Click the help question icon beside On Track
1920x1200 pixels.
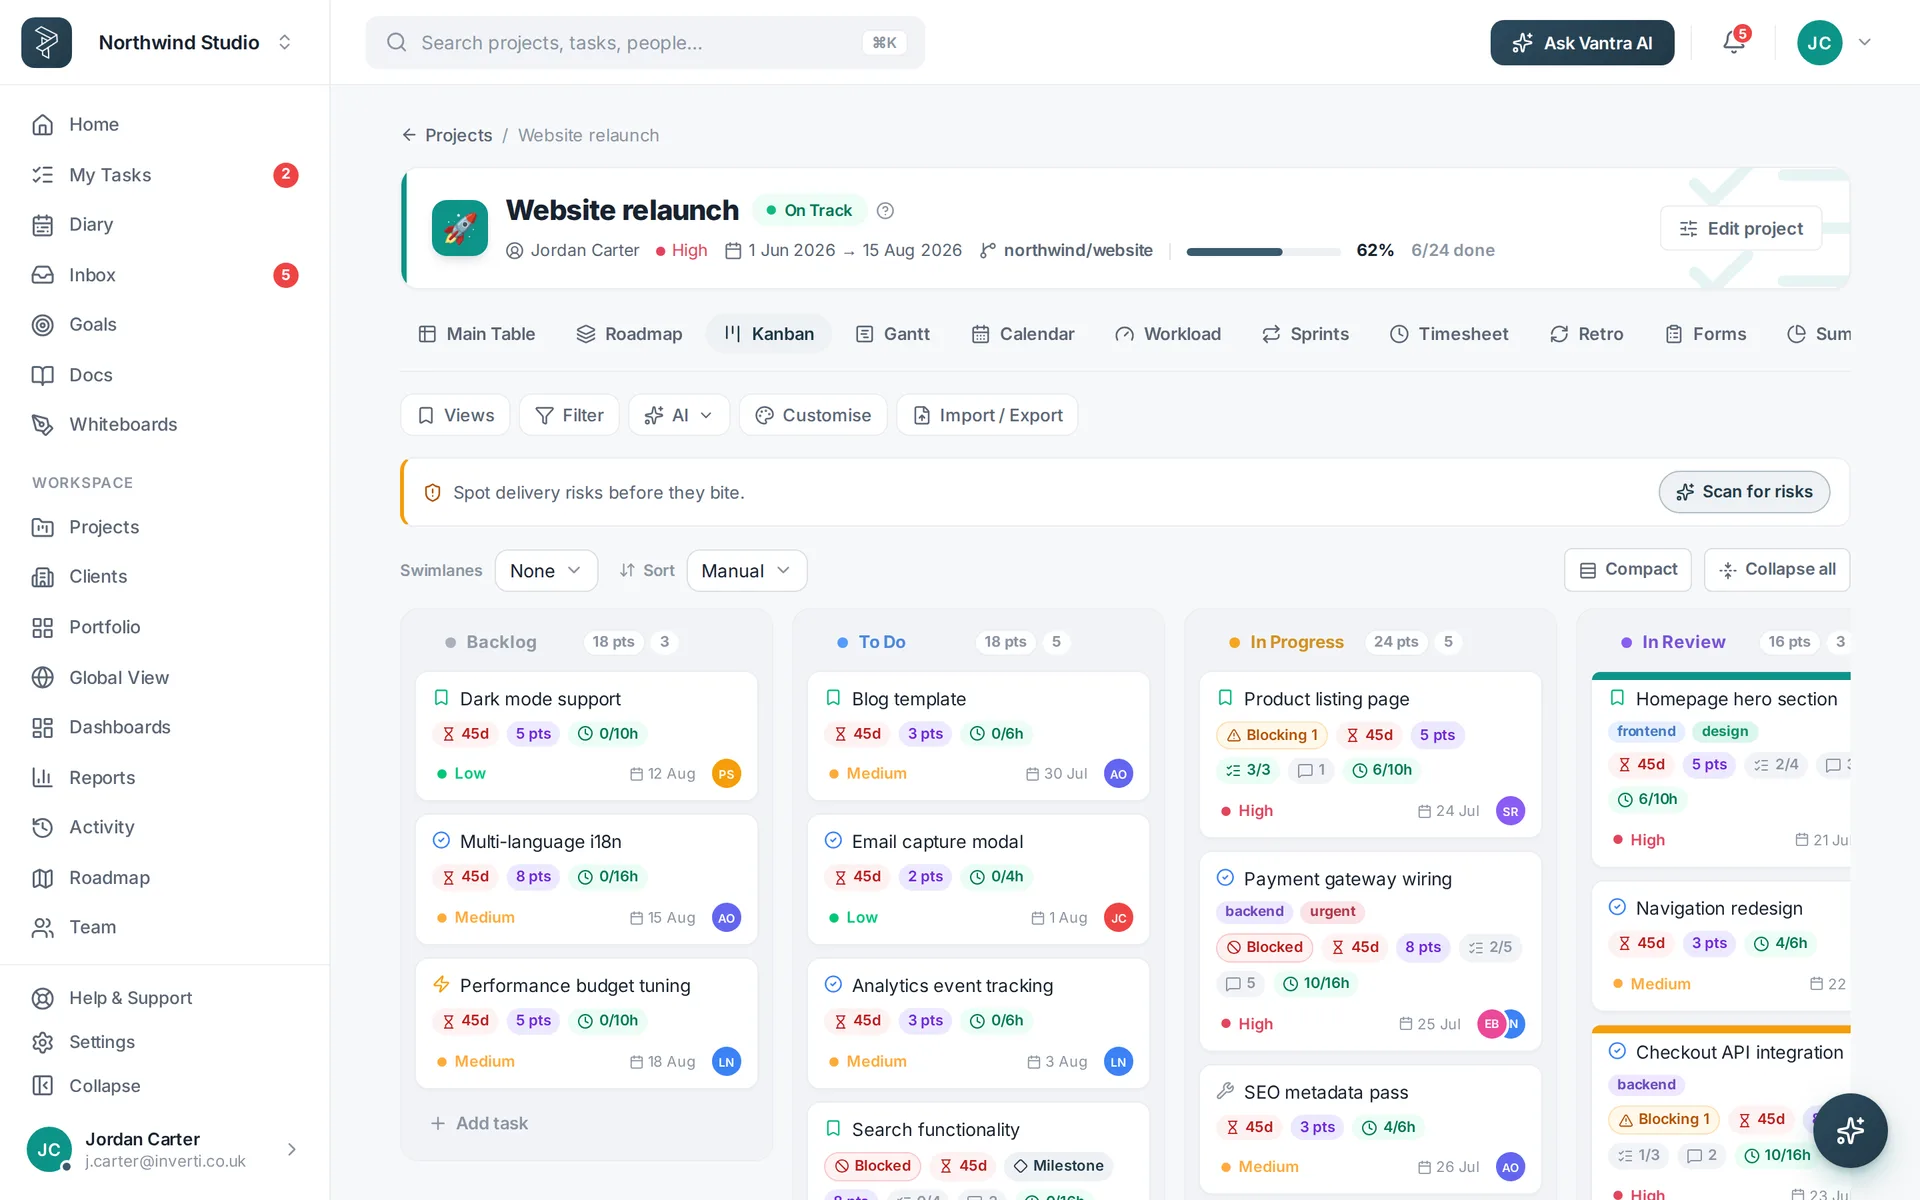coord(885,210)
